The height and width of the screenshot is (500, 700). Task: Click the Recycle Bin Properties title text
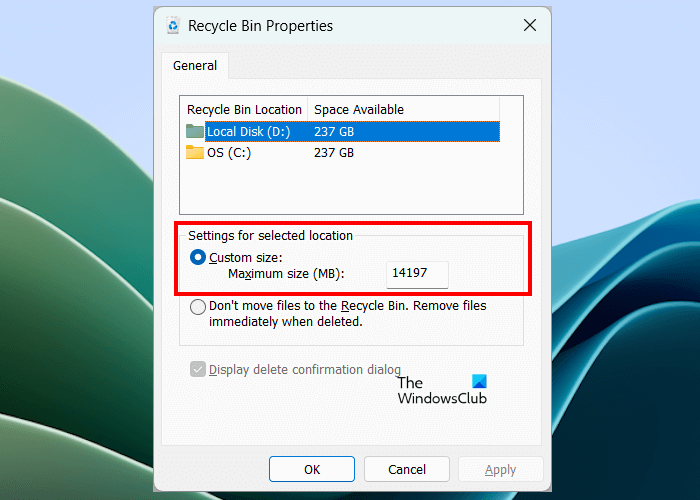(260, 26)
